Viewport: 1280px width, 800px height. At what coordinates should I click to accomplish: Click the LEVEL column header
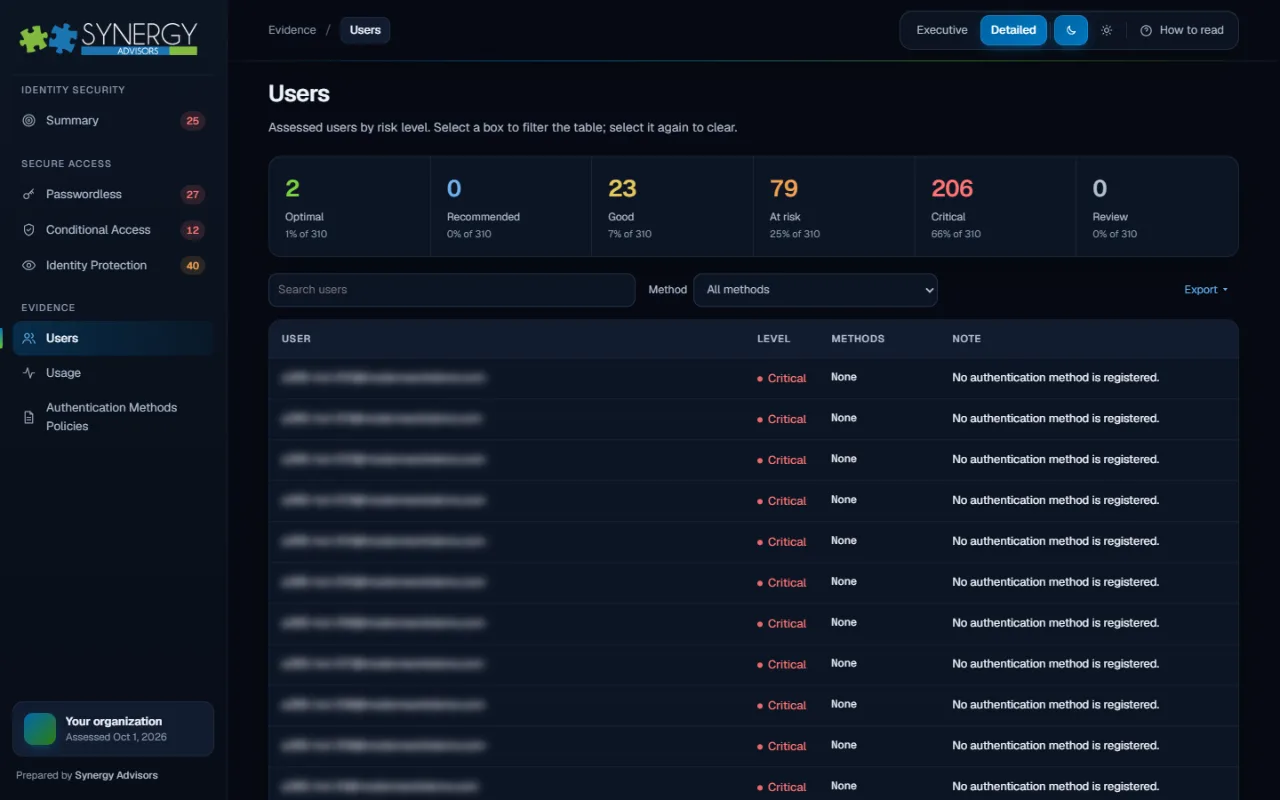(x=774, y=339)
